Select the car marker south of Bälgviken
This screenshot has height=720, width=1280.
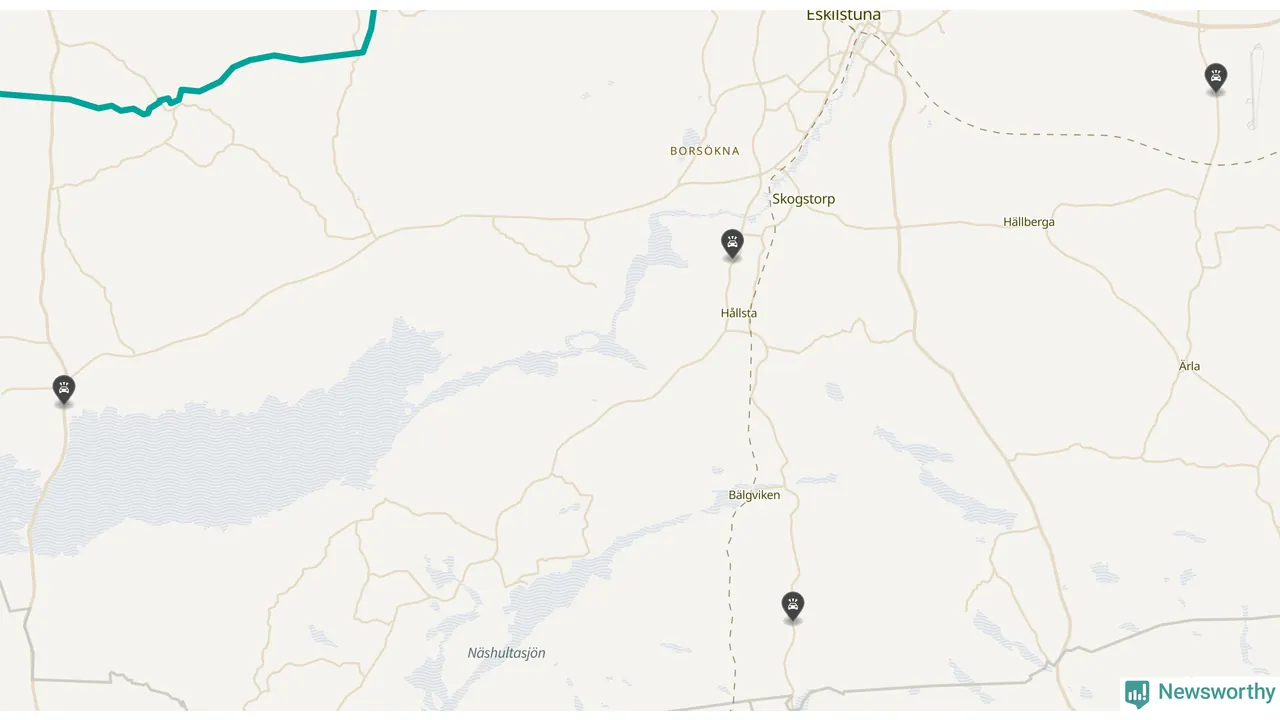point(792,606)
